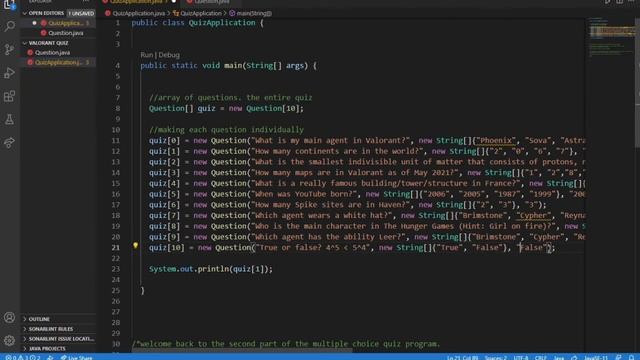Click the Java language mode indicator
Viewport: 640px width, 360px height.
point(558,358)
